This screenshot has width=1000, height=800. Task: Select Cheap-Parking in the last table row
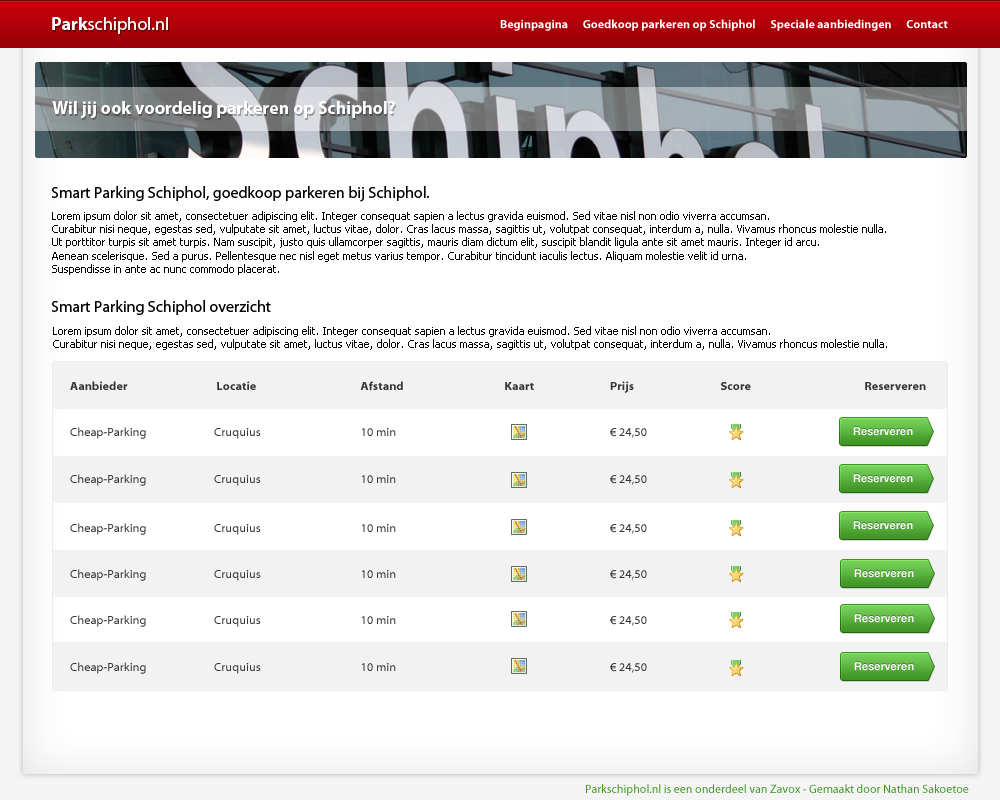[x=108, y=667]
